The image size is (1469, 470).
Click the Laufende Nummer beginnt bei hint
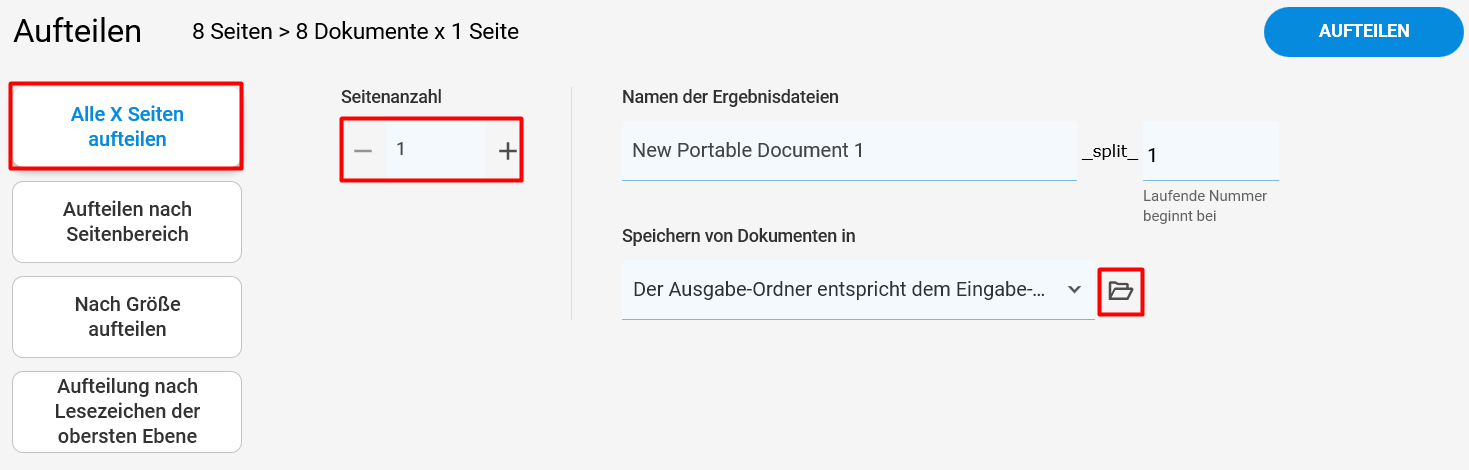pos(1205,206)
